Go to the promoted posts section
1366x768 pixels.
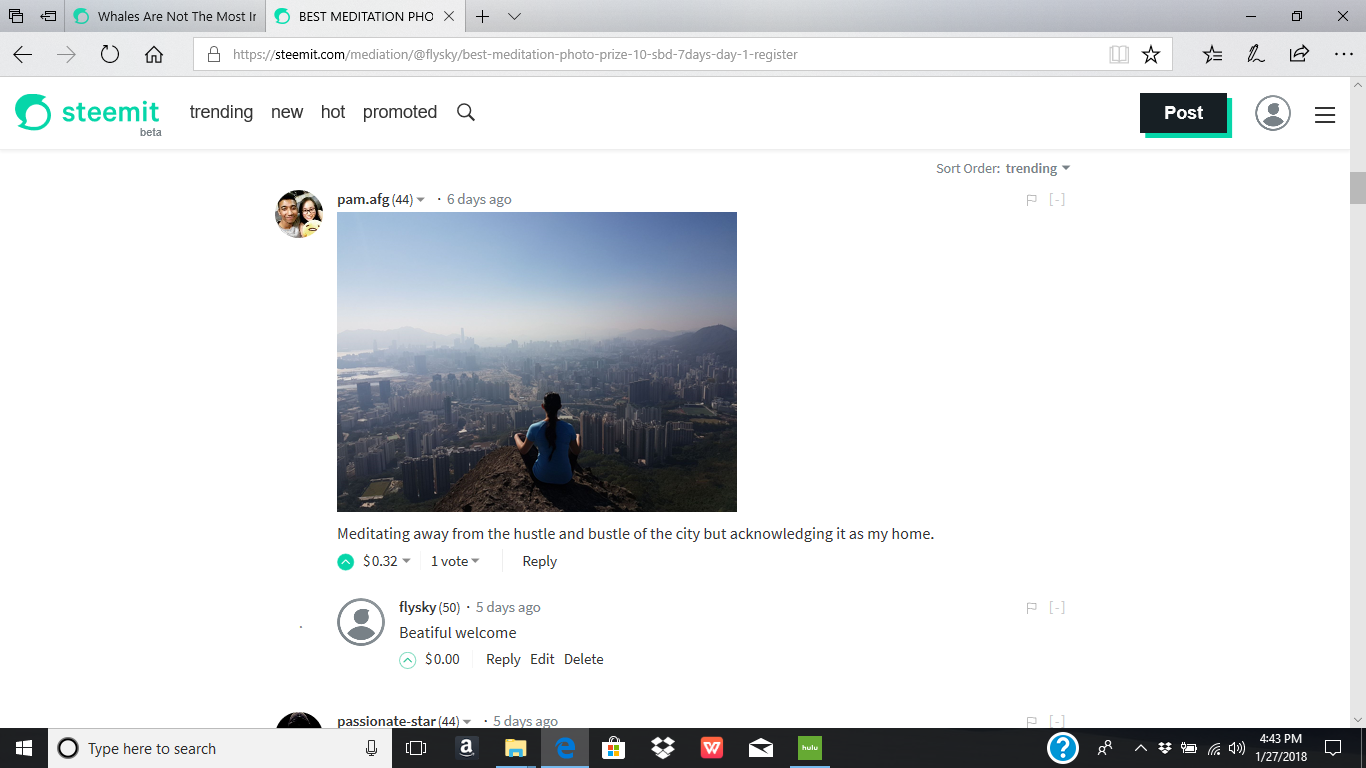400,112
